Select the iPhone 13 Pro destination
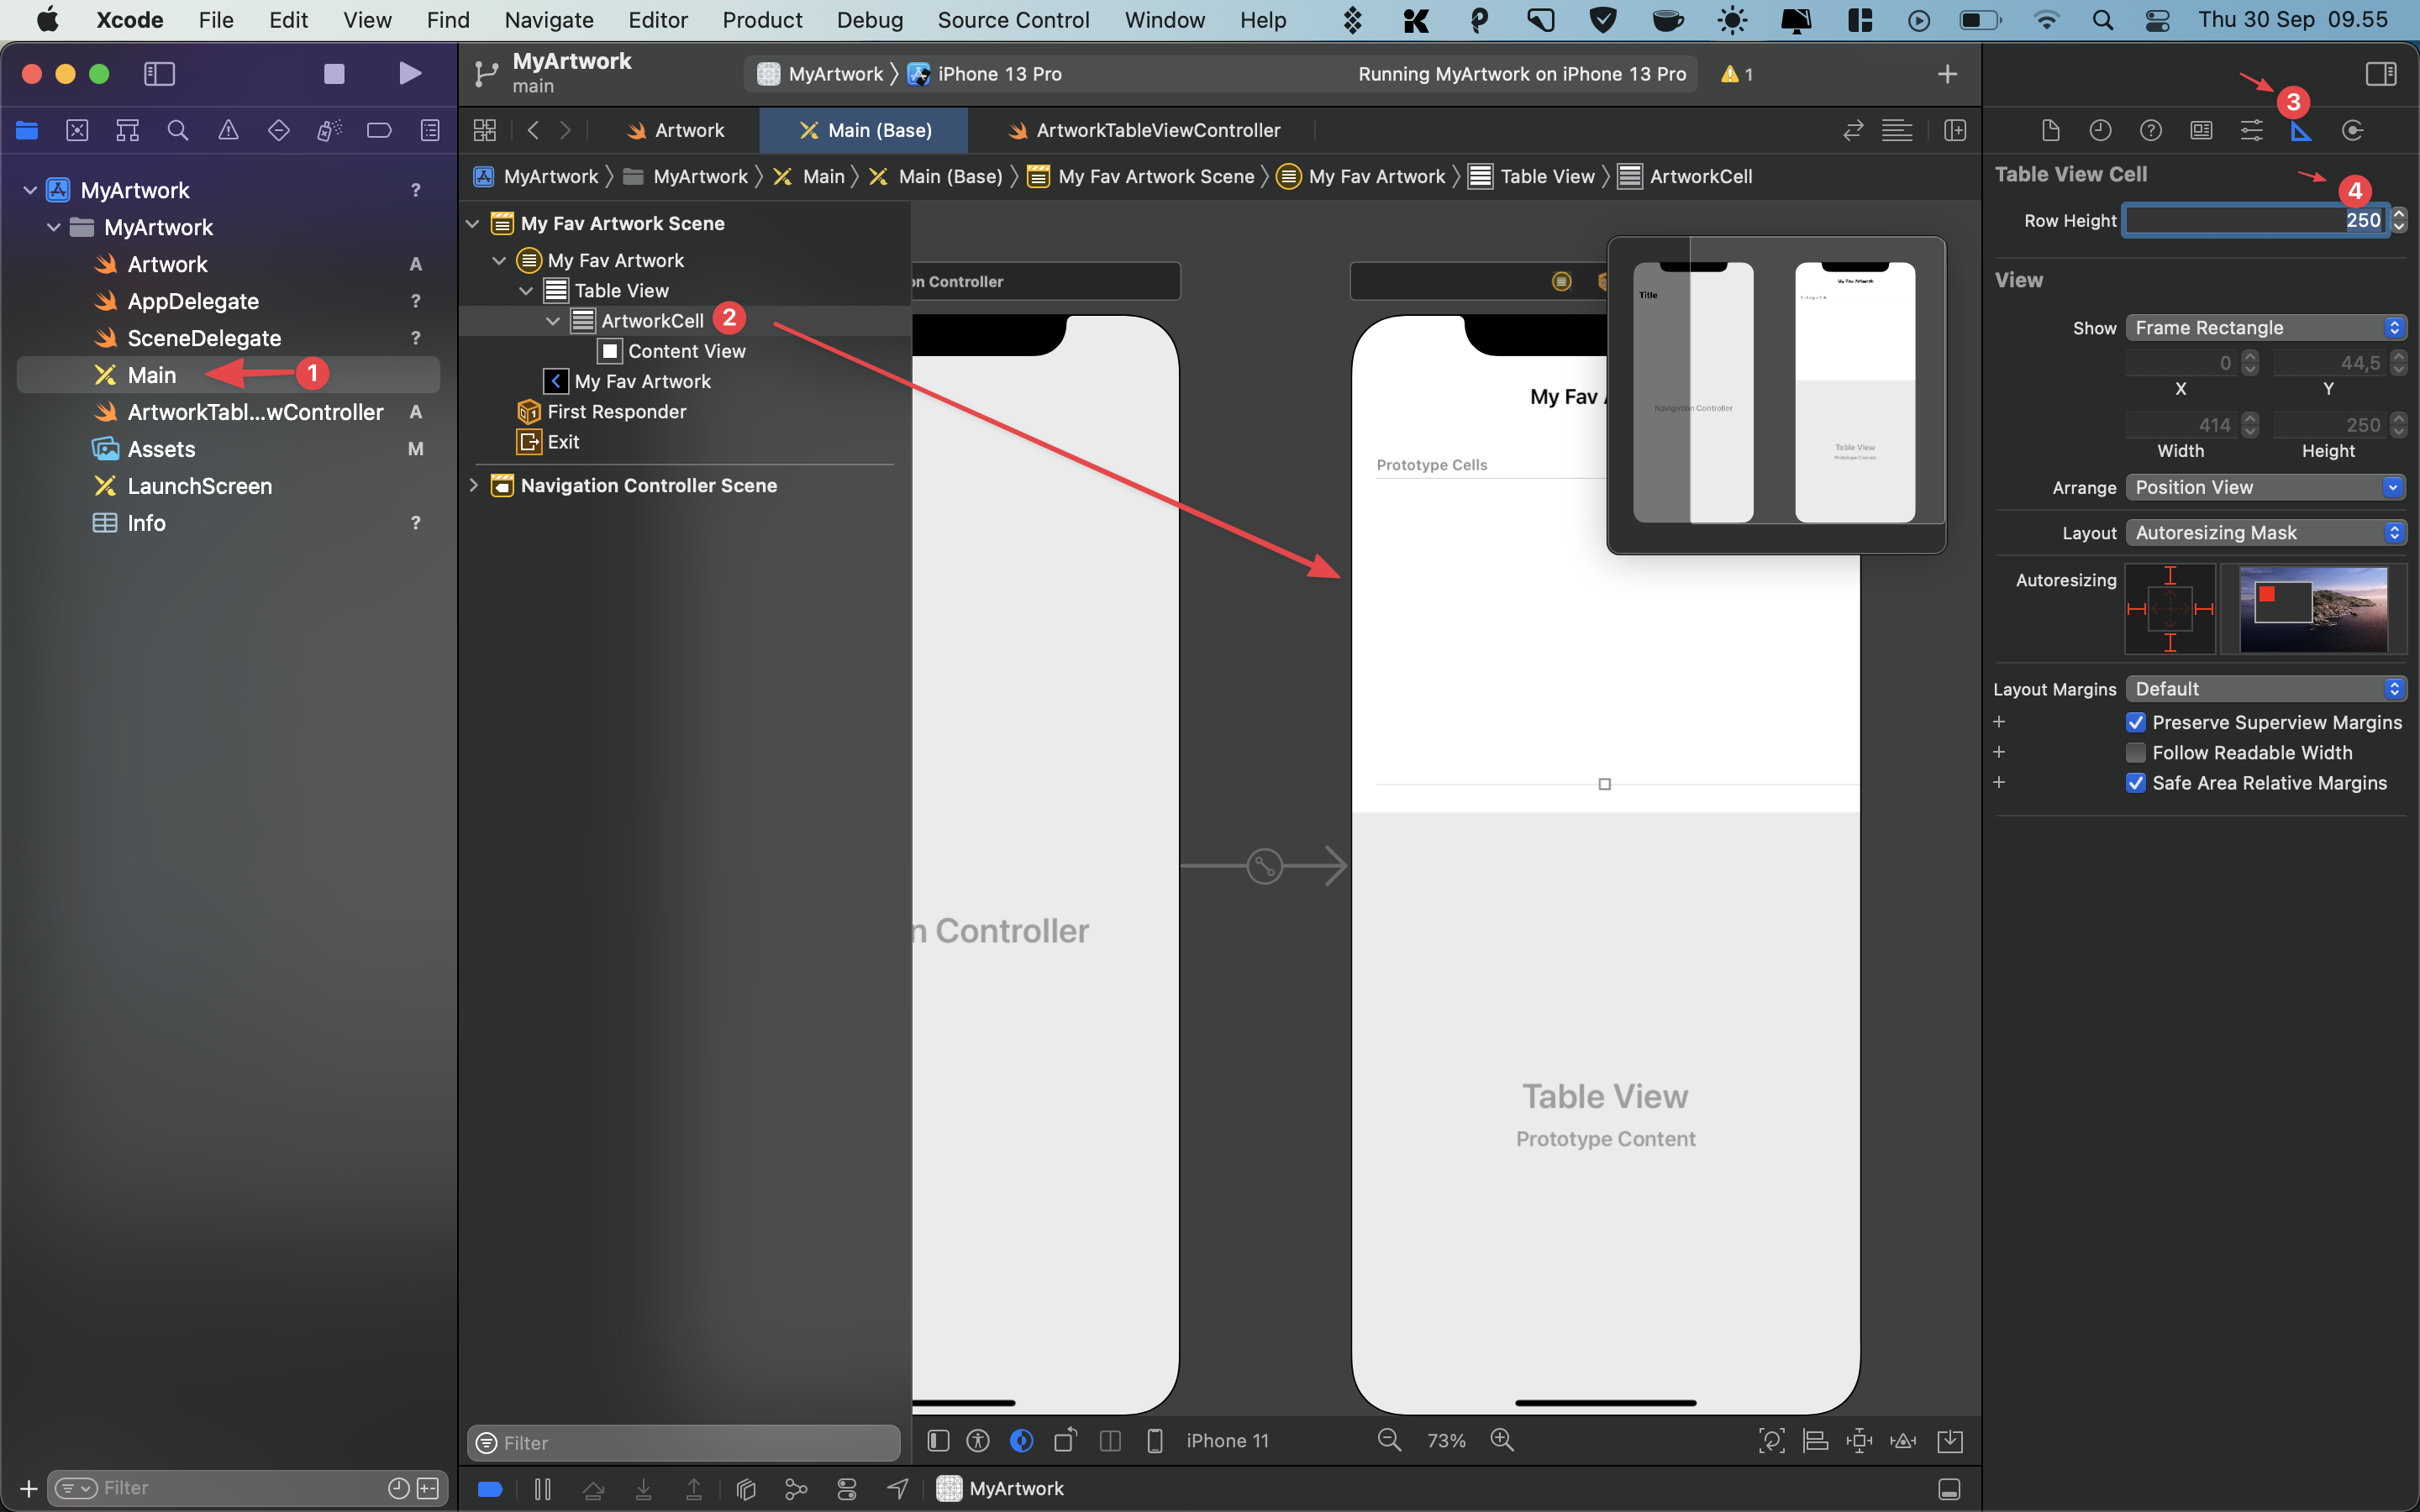The width and height of the screenshot is (2420, 1512). [986, 74]
